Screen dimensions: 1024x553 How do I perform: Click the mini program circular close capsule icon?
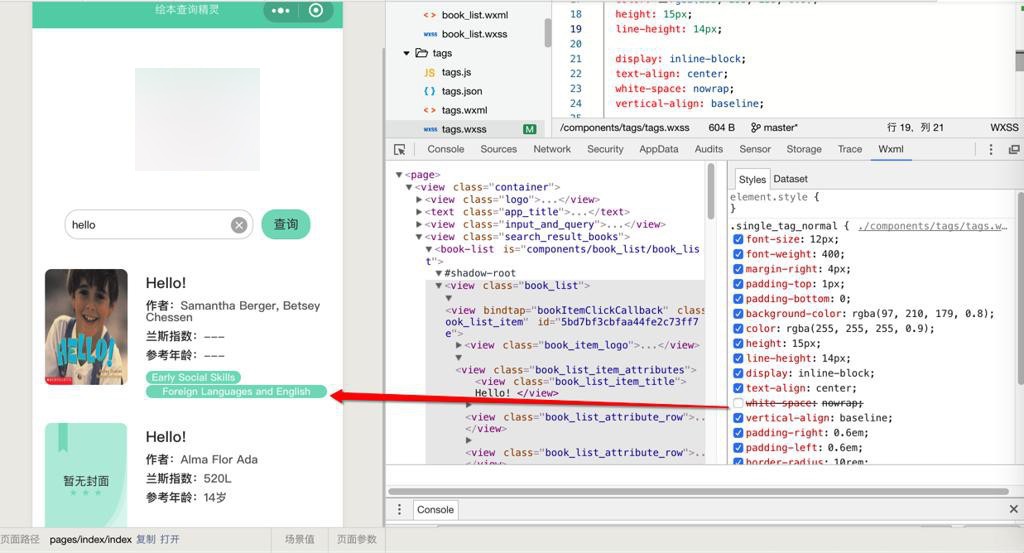(x=316, y=10)
